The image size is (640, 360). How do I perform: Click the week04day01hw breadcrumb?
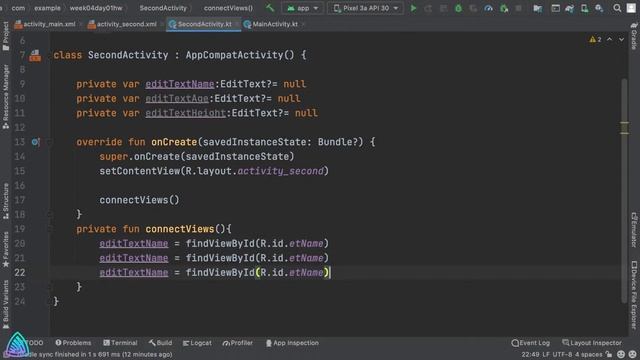96,8
